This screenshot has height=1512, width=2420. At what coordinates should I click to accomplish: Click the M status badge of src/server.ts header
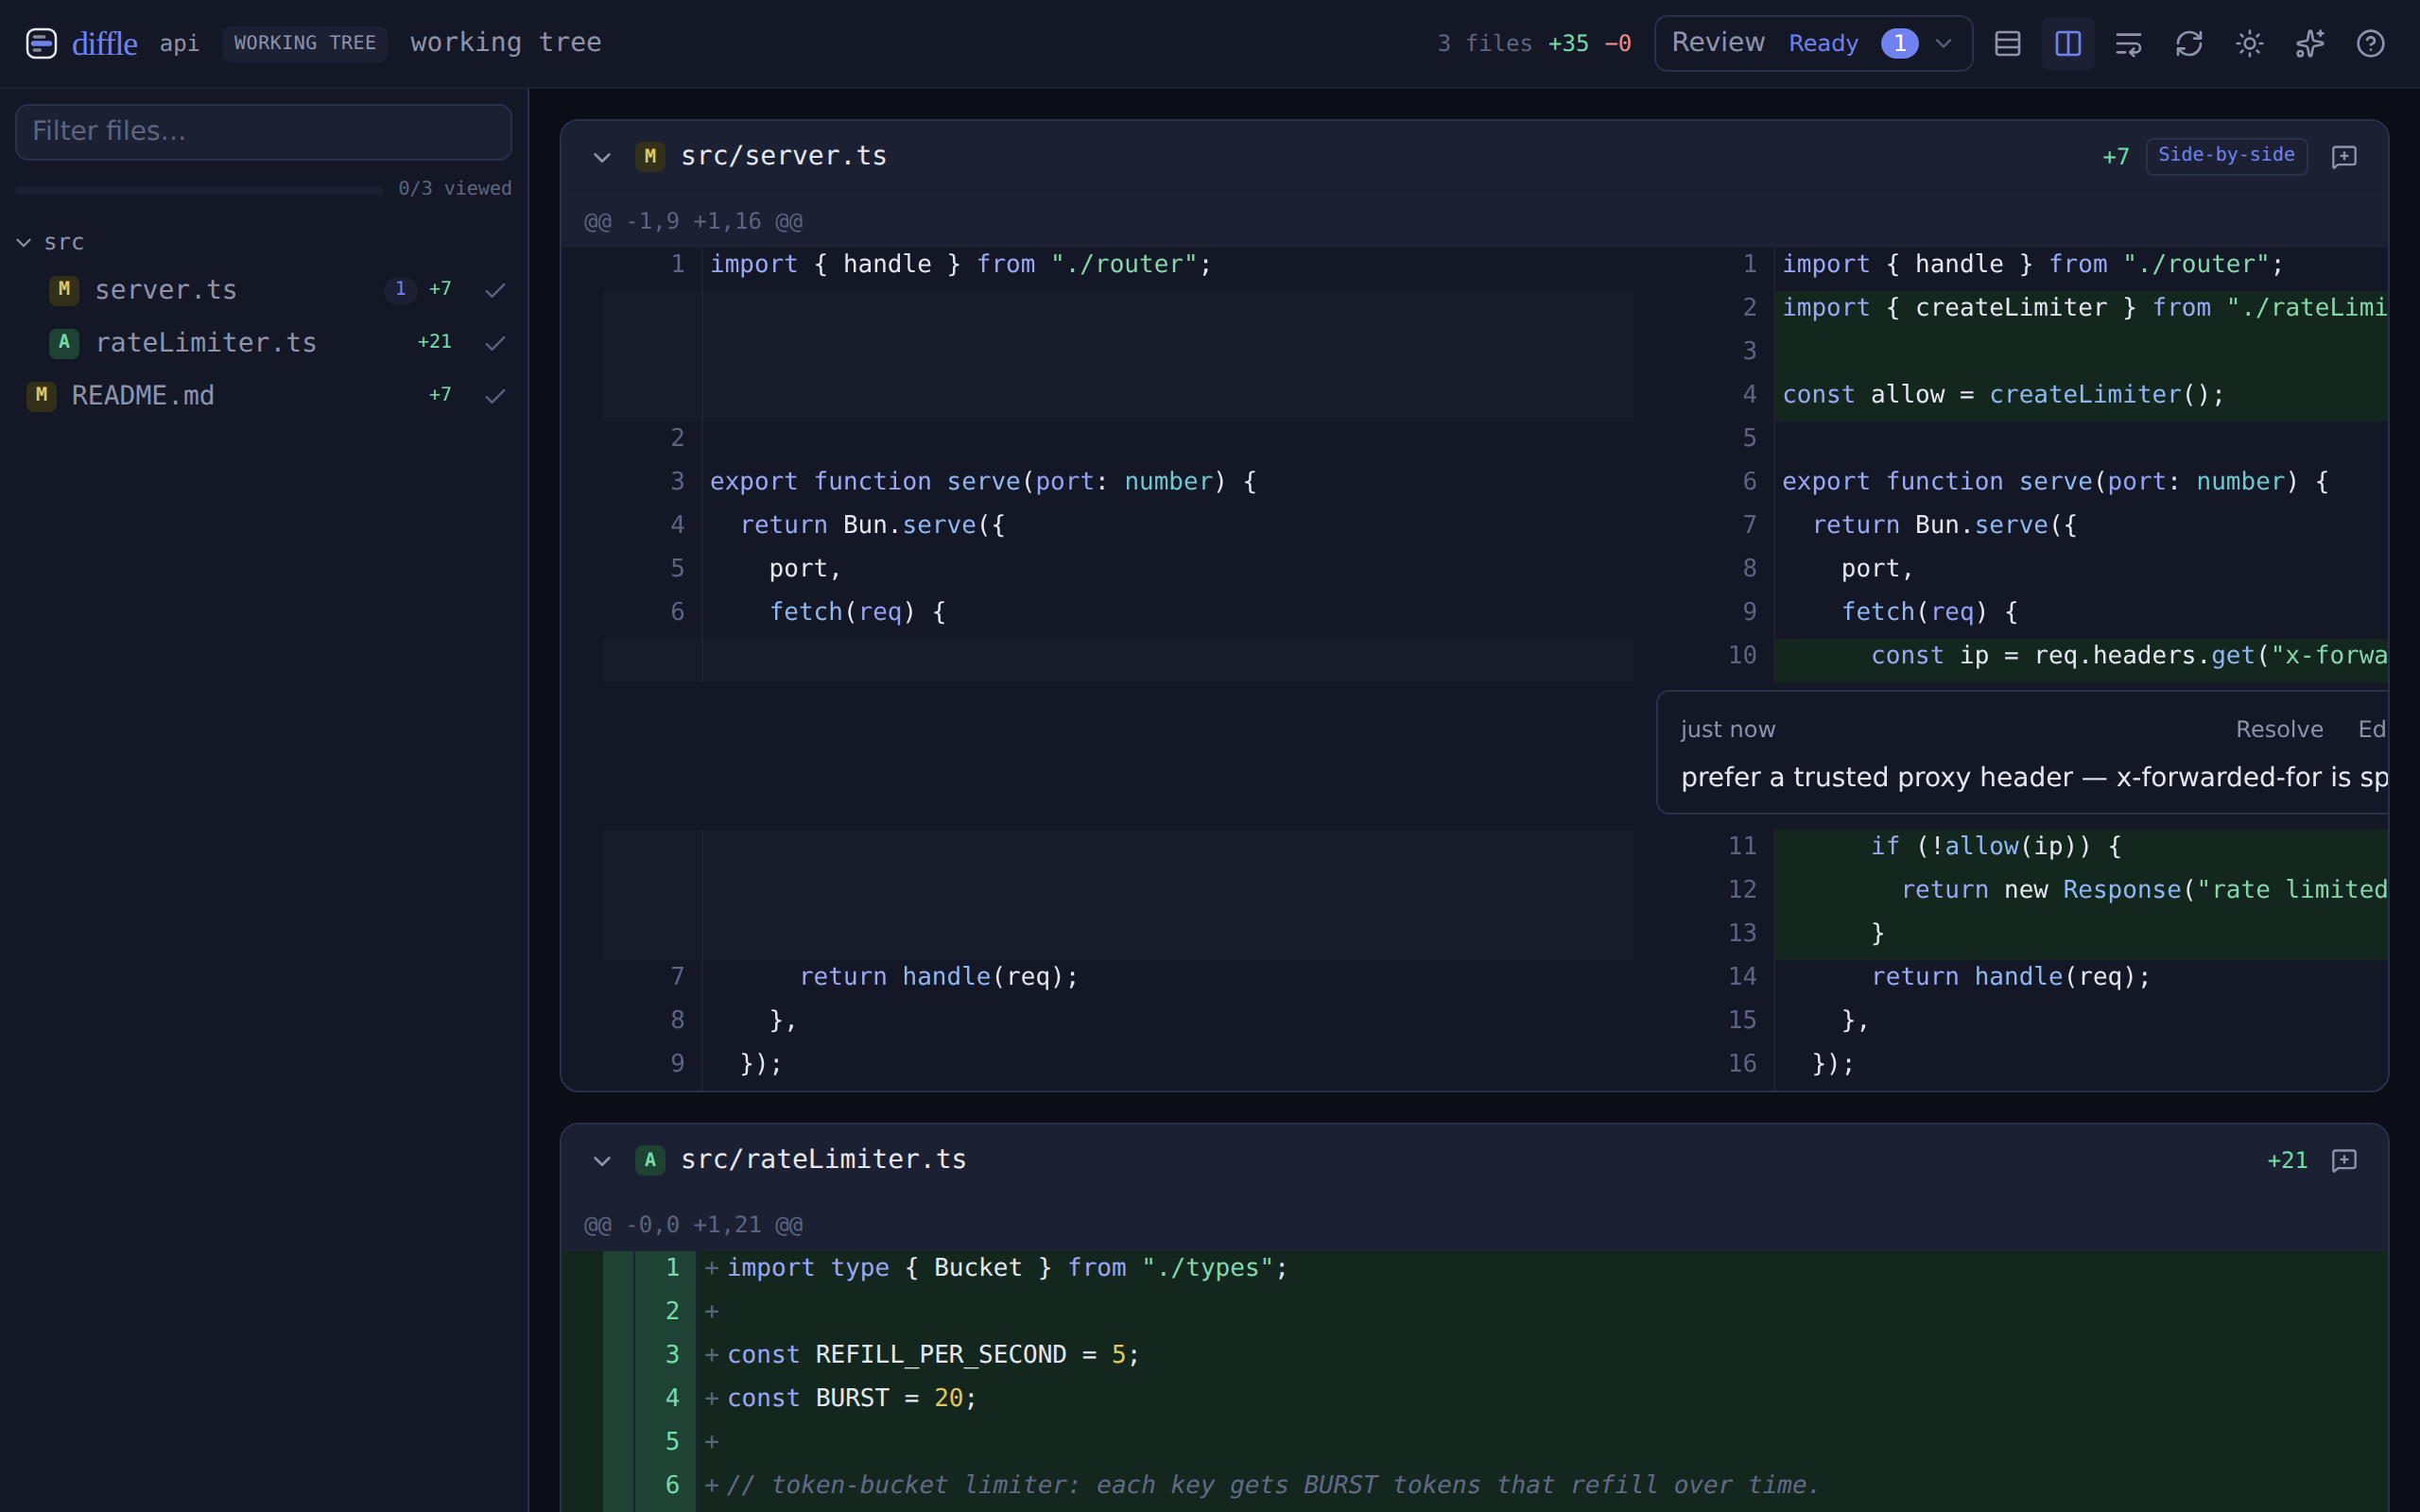[x=650, y=156]
